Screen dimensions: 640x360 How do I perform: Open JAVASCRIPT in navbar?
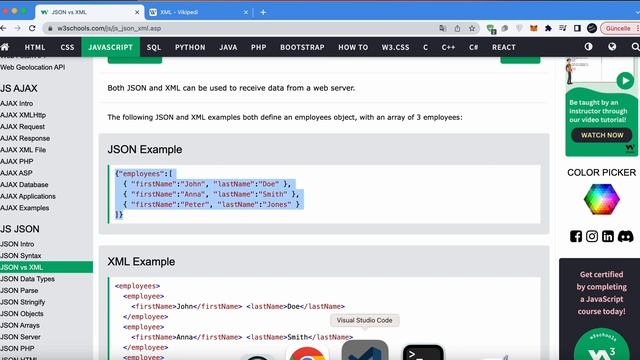(x=111, y=47)
